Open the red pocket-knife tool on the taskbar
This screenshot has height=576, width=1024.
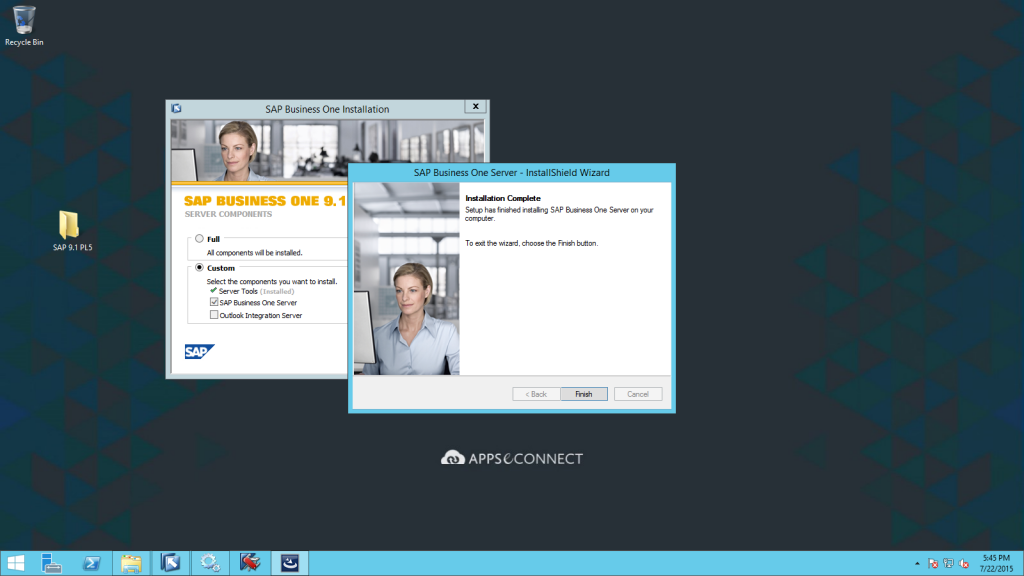tap(250, 563)
